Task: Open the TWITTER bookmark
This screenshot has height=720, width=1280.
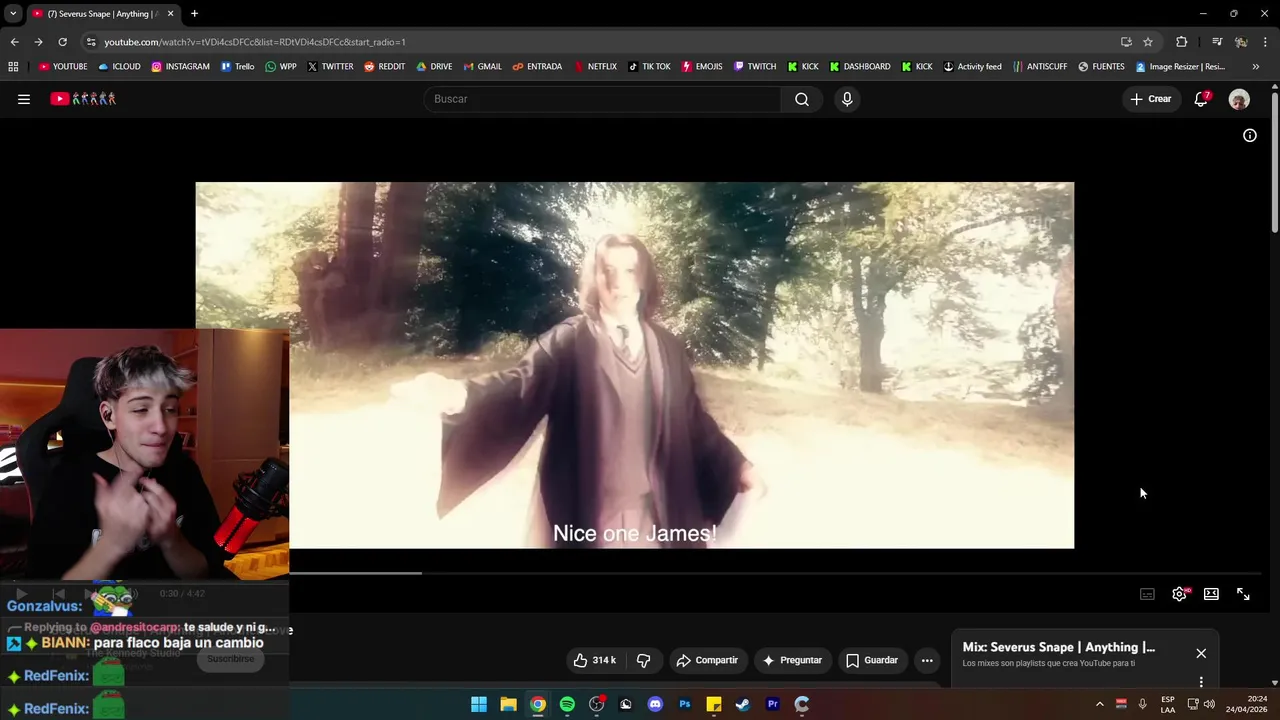Action: [x=330, y=67]
